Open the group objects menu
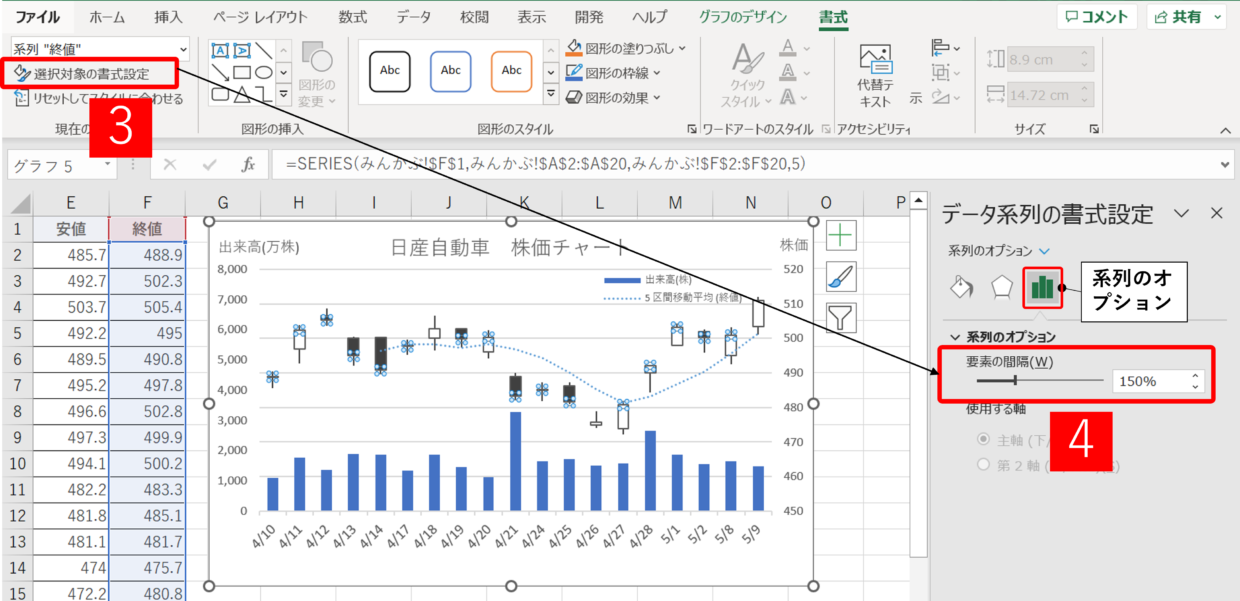The image size is (1240, 601). 945,72
